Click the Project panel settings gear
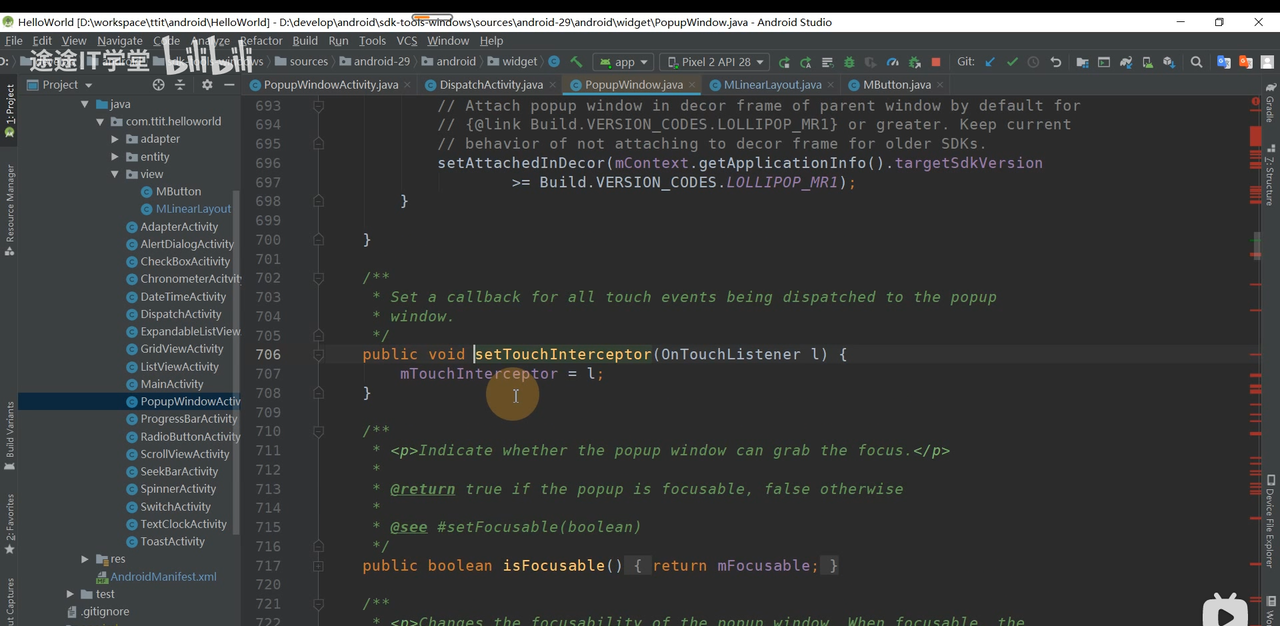 coord(207,85)
